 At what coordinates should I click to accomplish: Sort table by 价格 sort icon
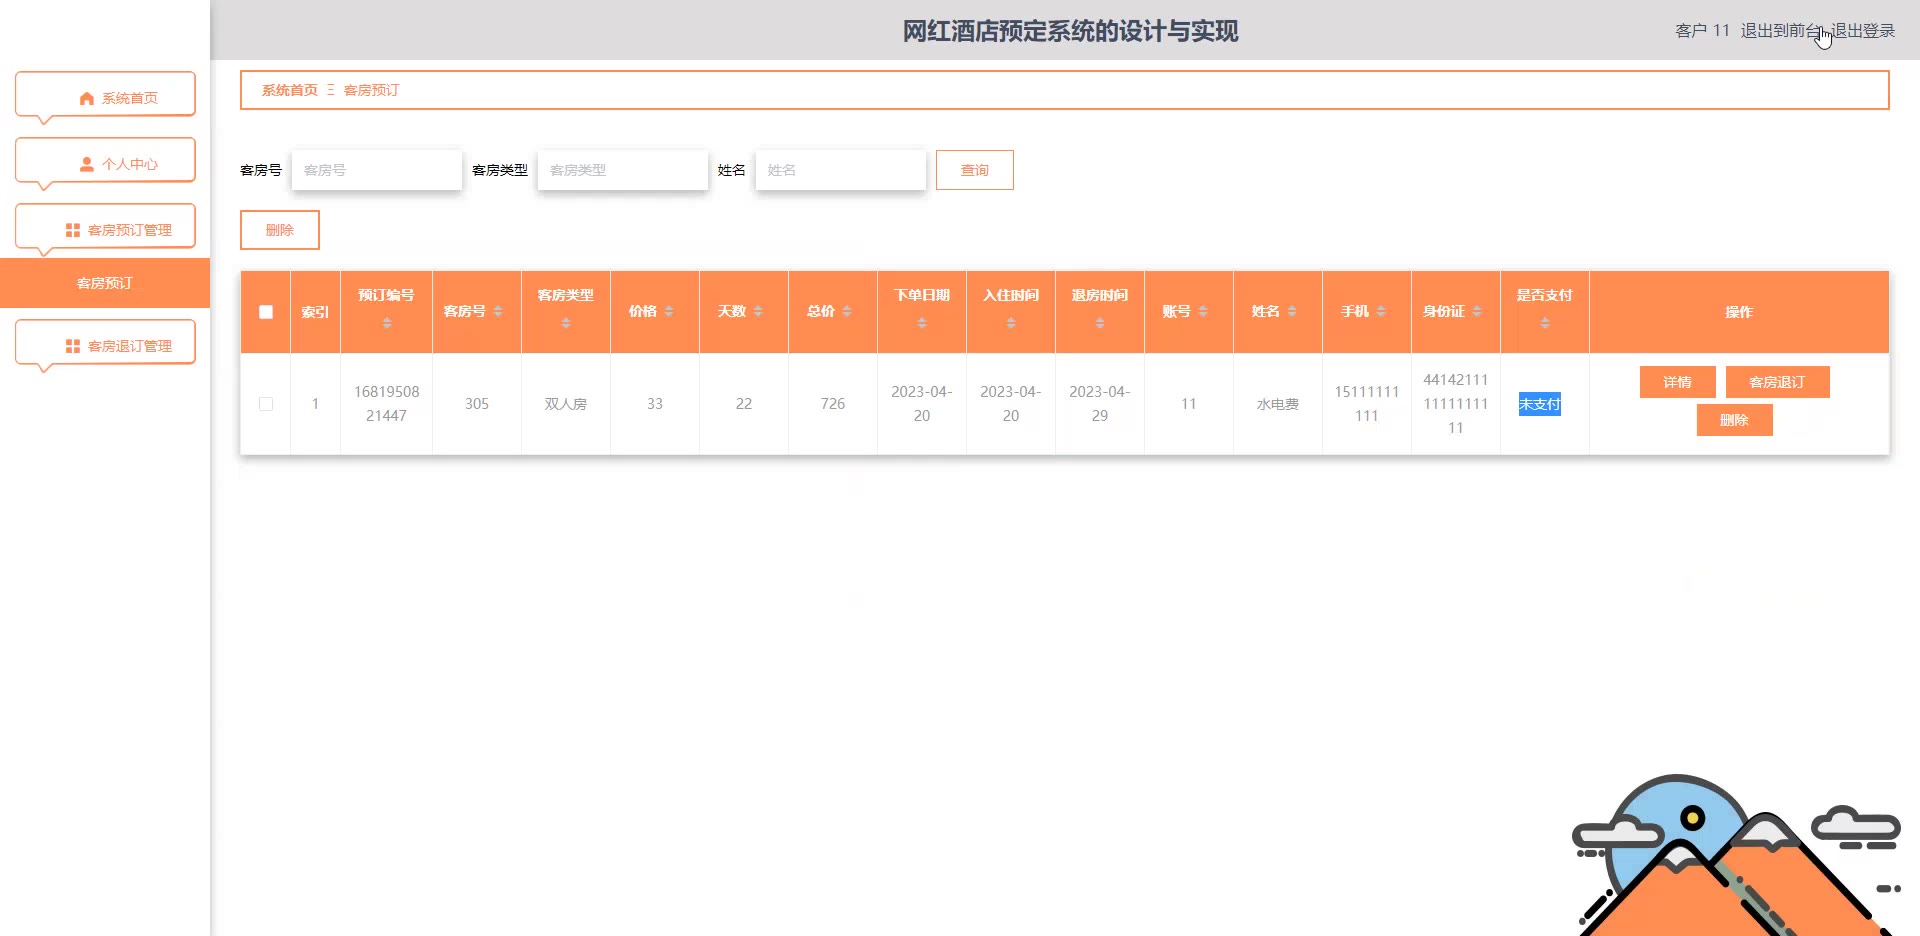pos(669,311)
